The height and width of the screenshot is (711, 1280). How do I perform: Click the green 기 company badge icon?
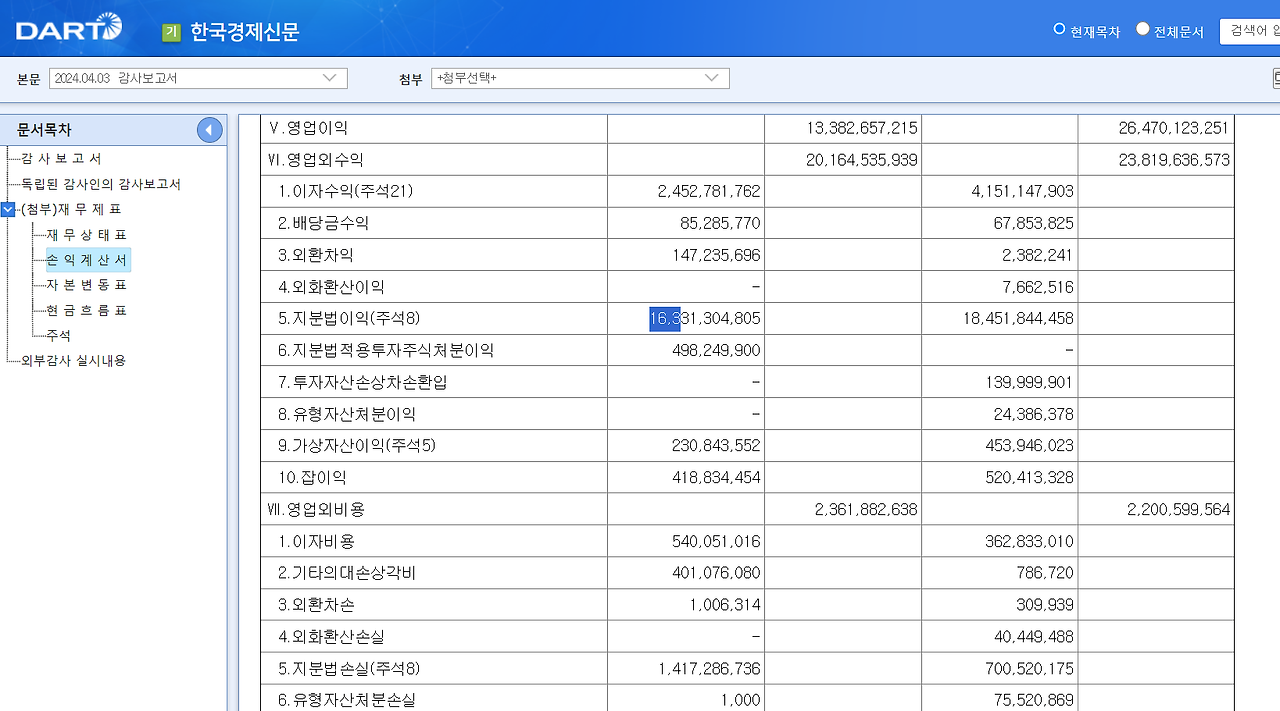point(171,32)
